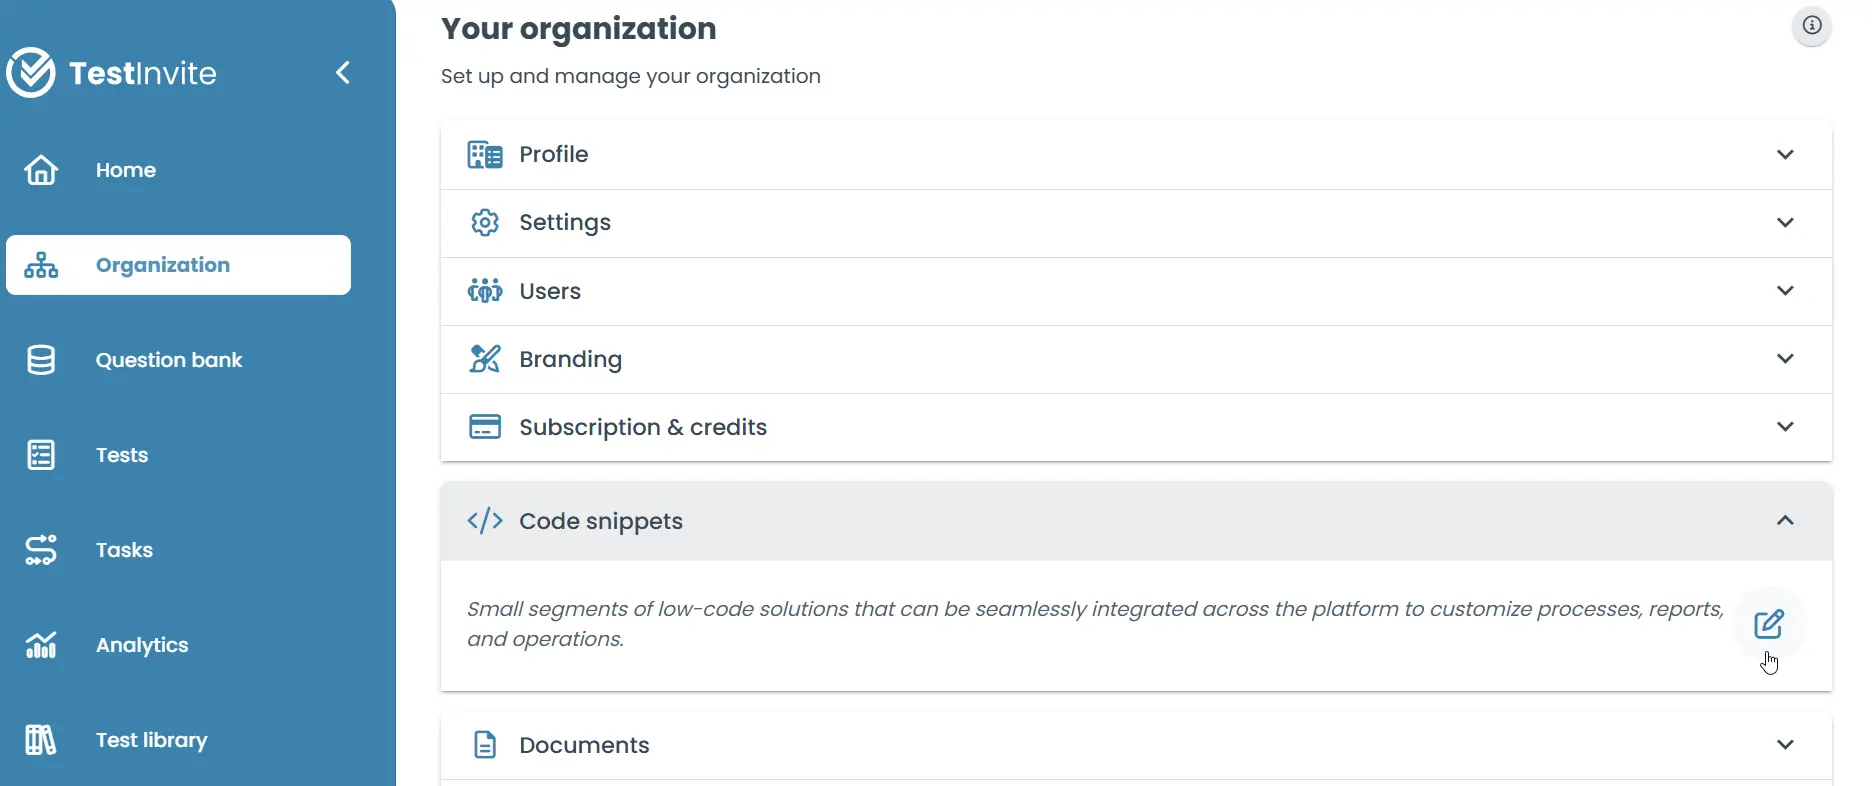Click 'Set up and manage your organization' subtitle

coord(631,76)
